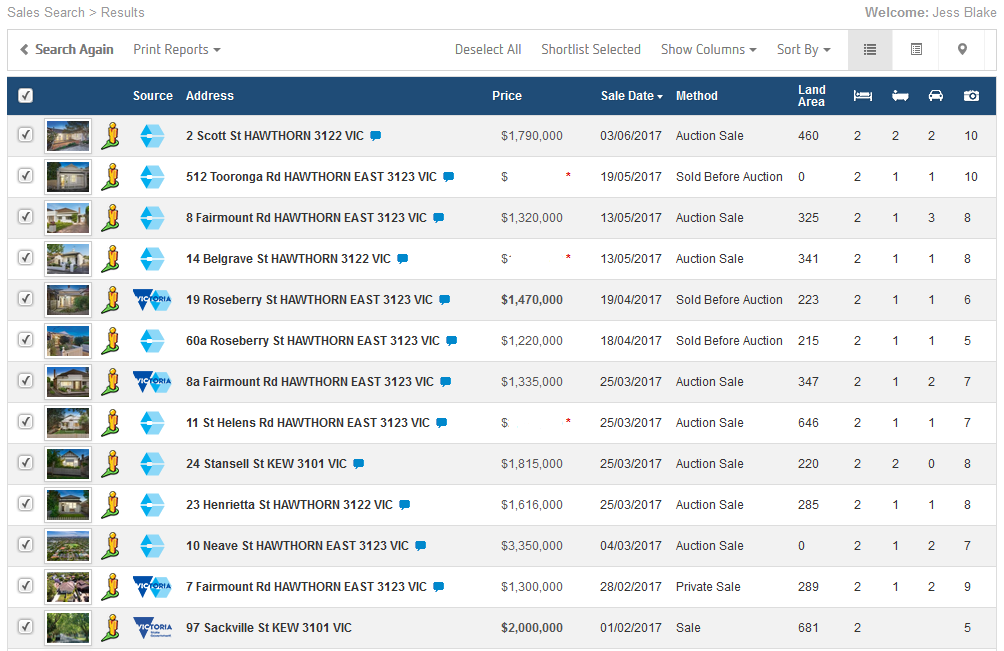This screenshot has width=1004, height=651.
Task: Sort results by Sale Date column
Action: pos(631,96)
